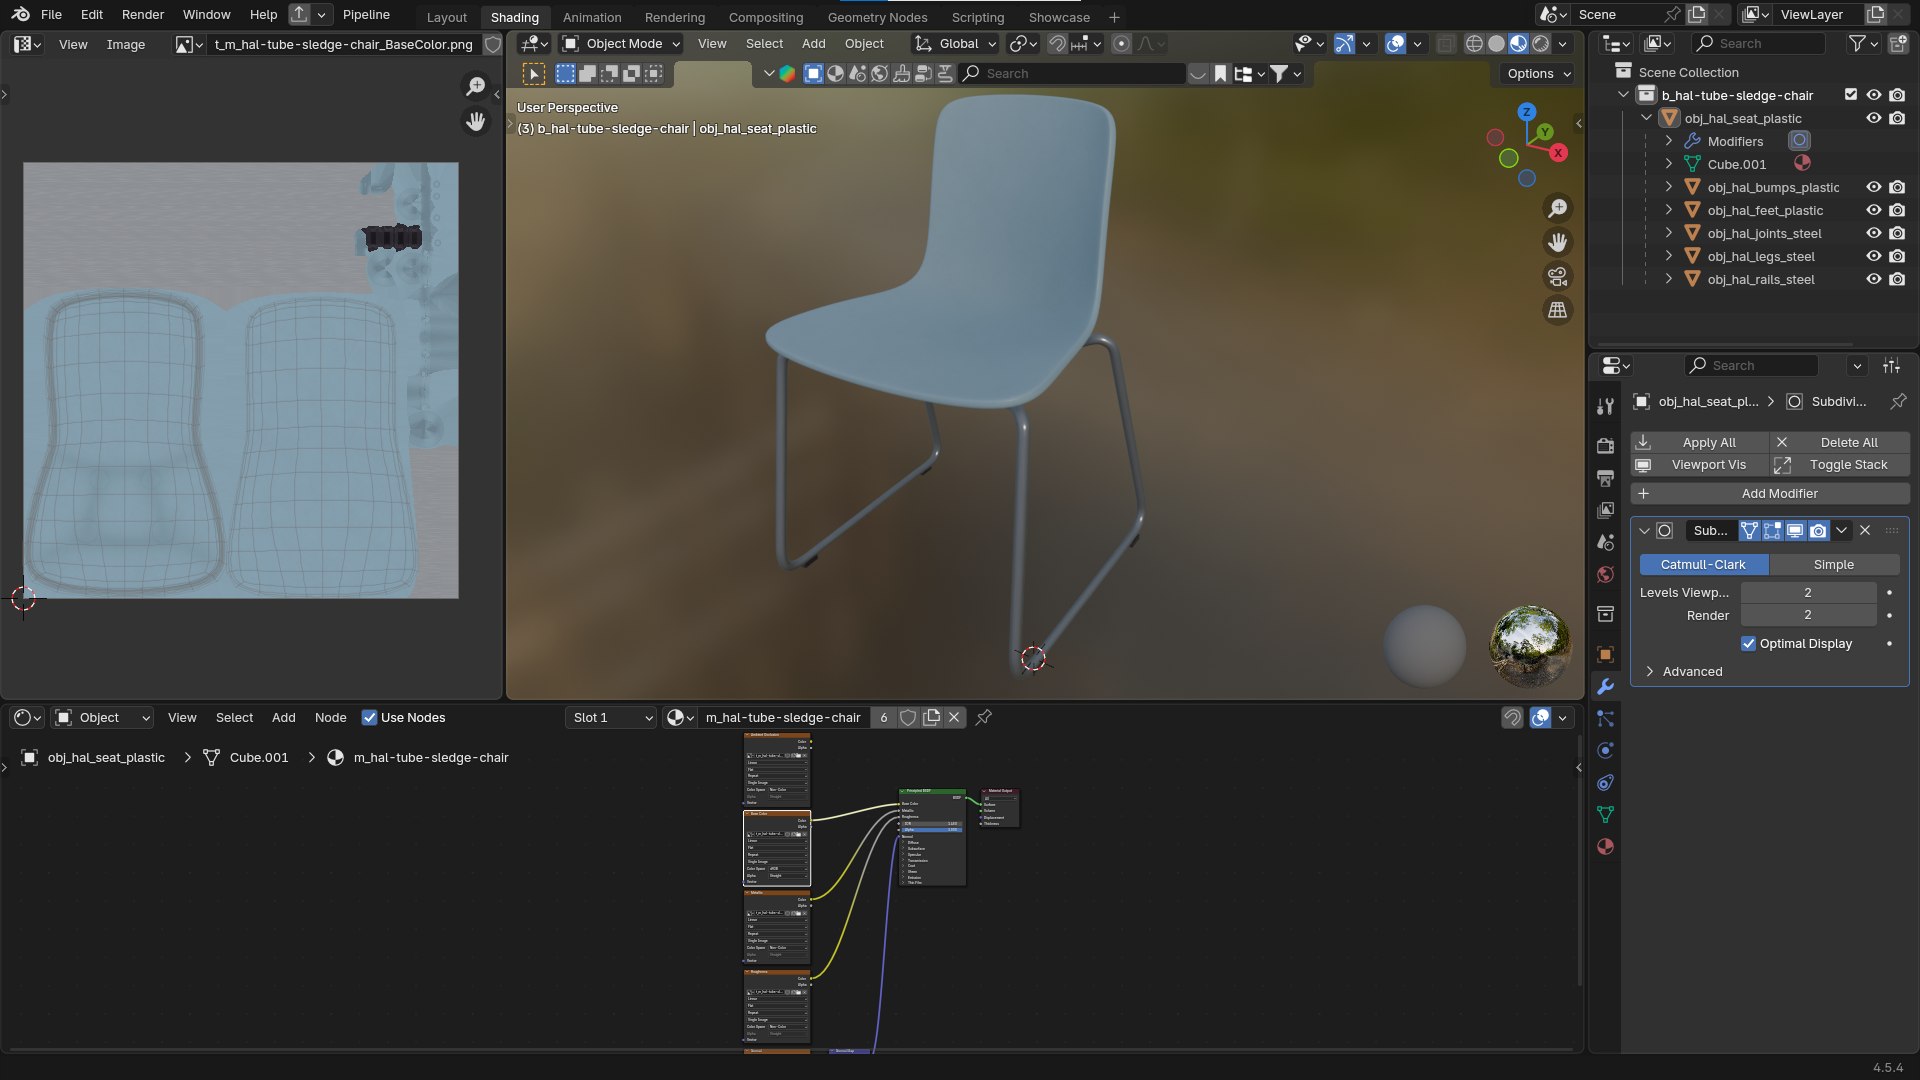Open the Slot 1 material slot dropdown
1920x1080 pixels.
612,717
